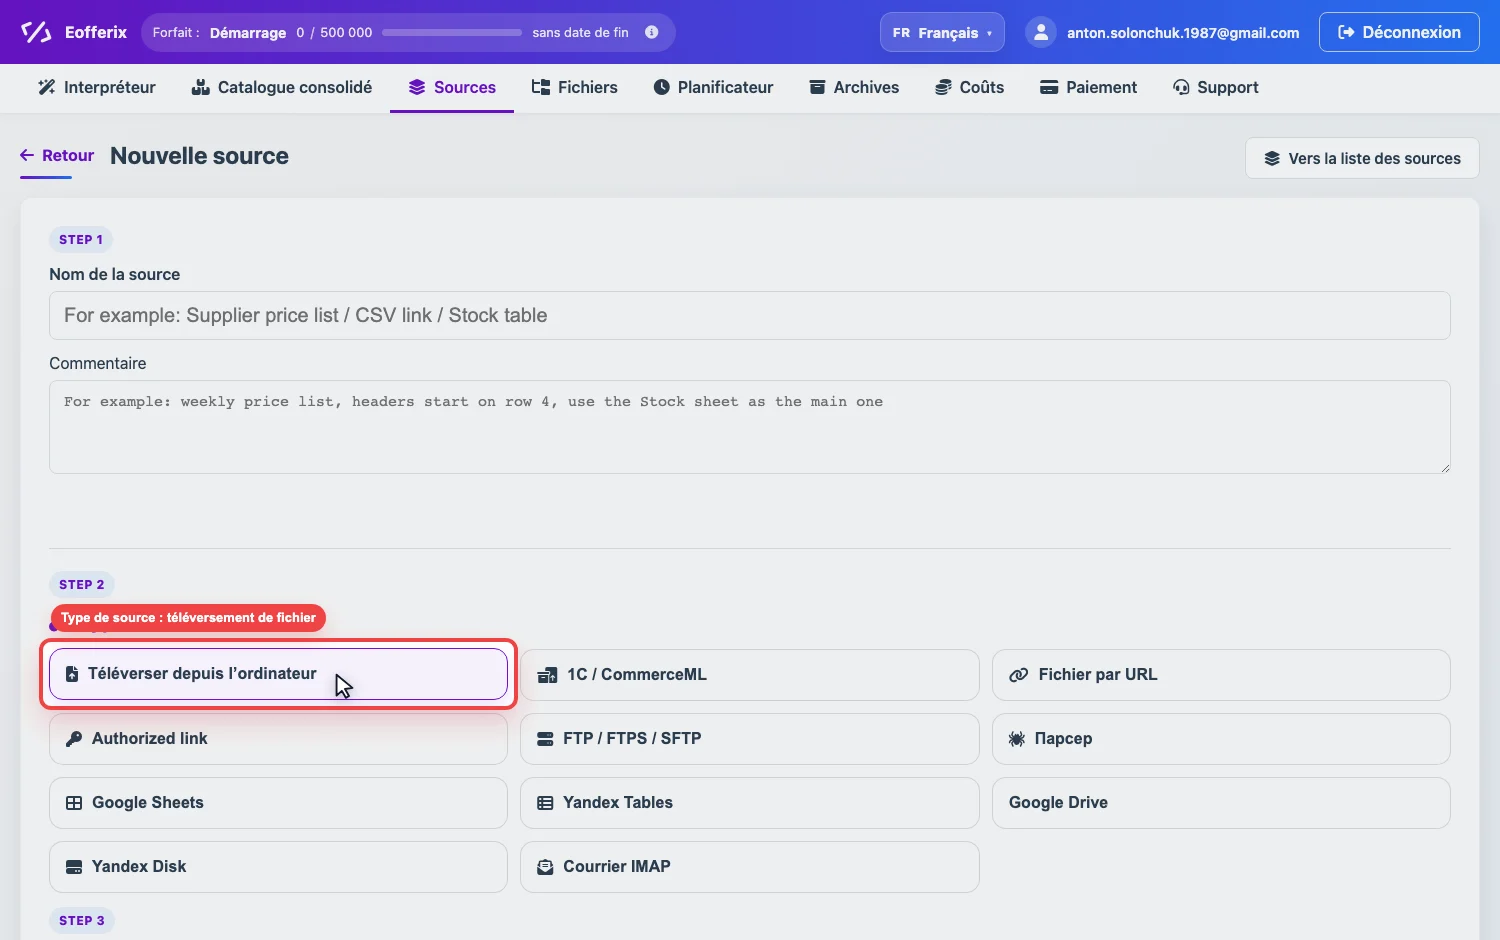Screen dimensions: 1500x940
Task: Click into the Commentaire text area
Action: (750, 427)
